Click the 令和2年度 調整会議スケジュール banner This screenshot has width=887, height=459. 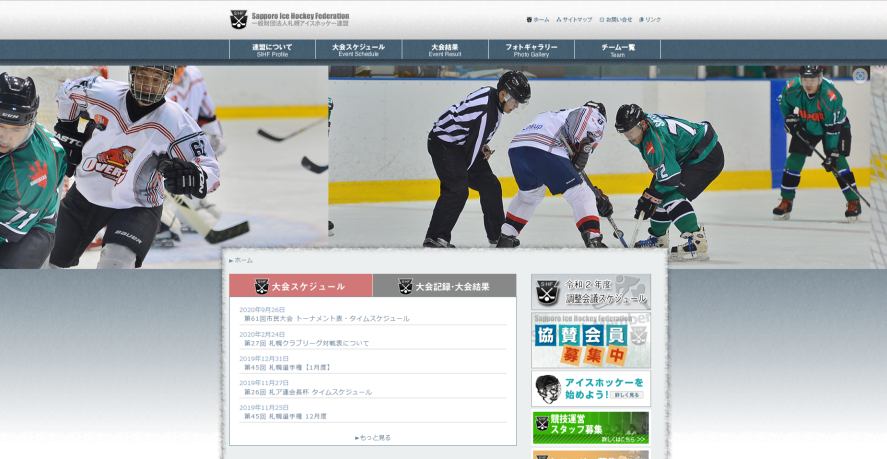(x=590, y=291)
